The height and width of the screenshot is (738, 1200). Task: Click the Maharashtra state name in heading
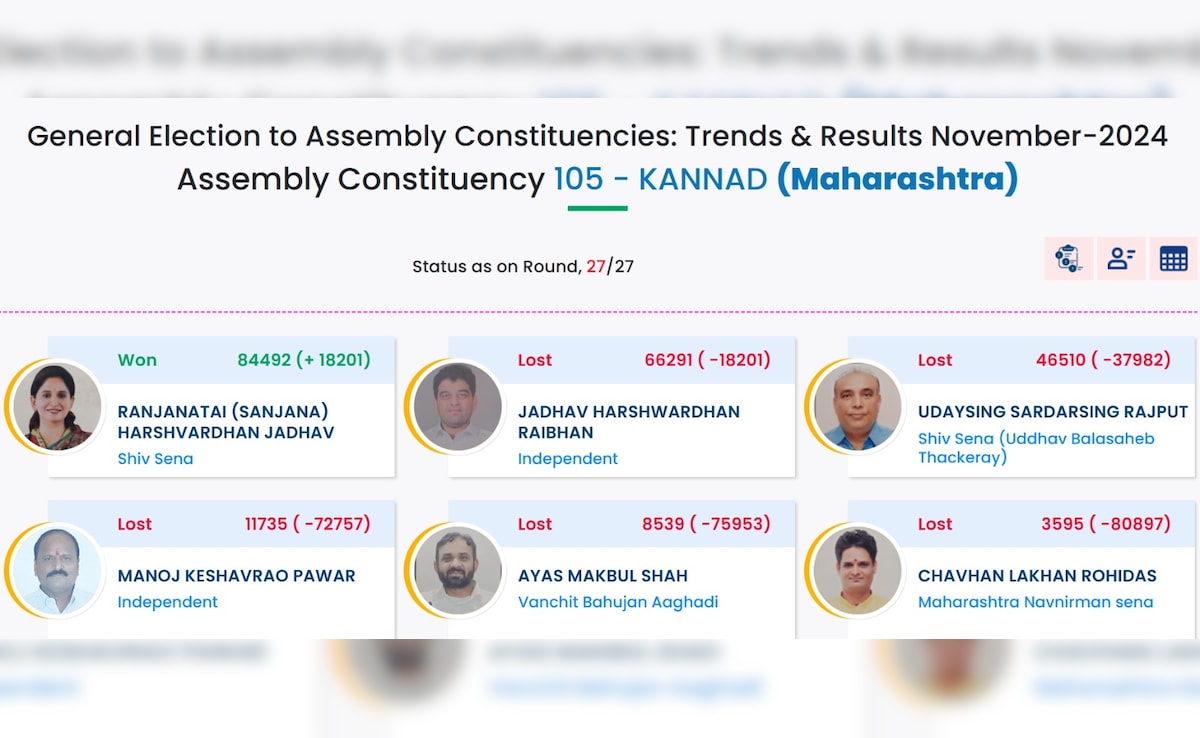897,179
